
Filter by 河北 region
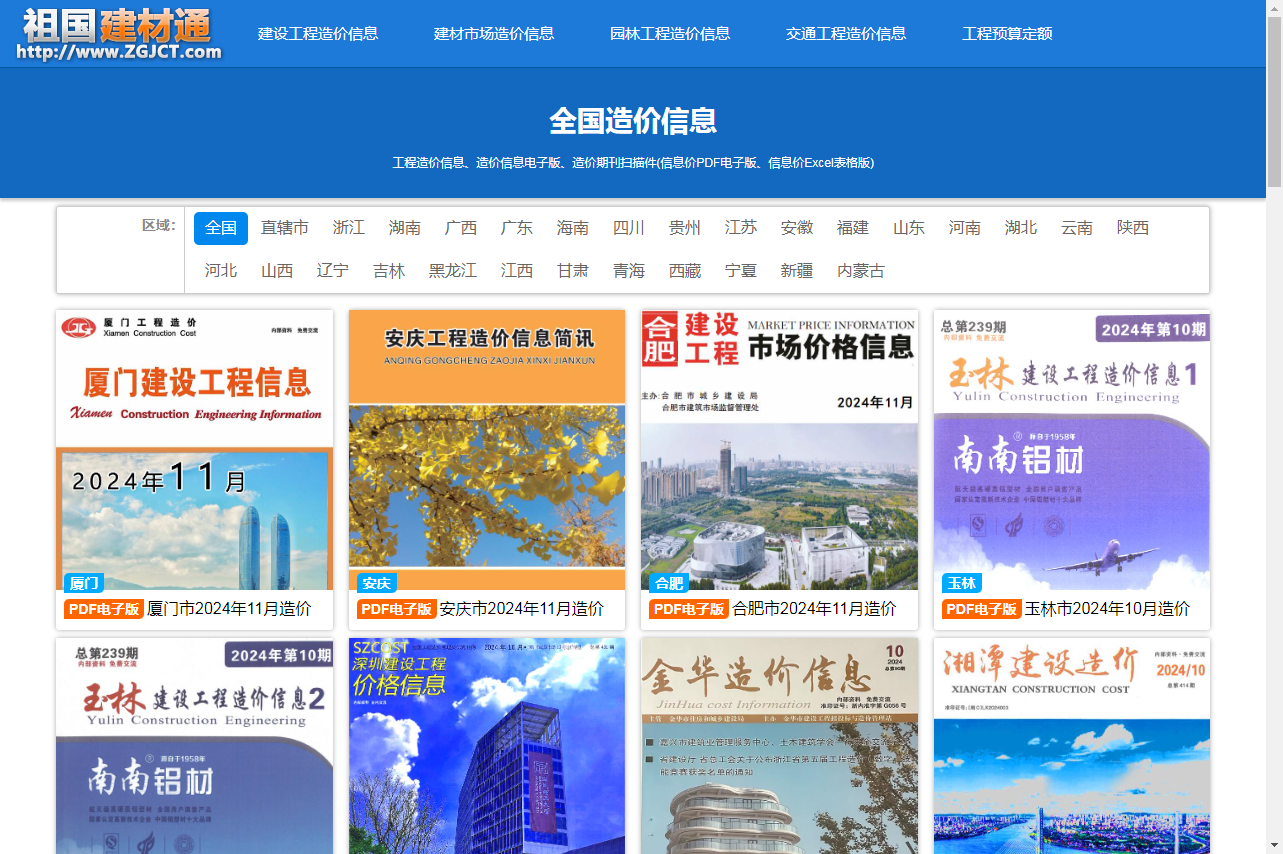[221, 271]
